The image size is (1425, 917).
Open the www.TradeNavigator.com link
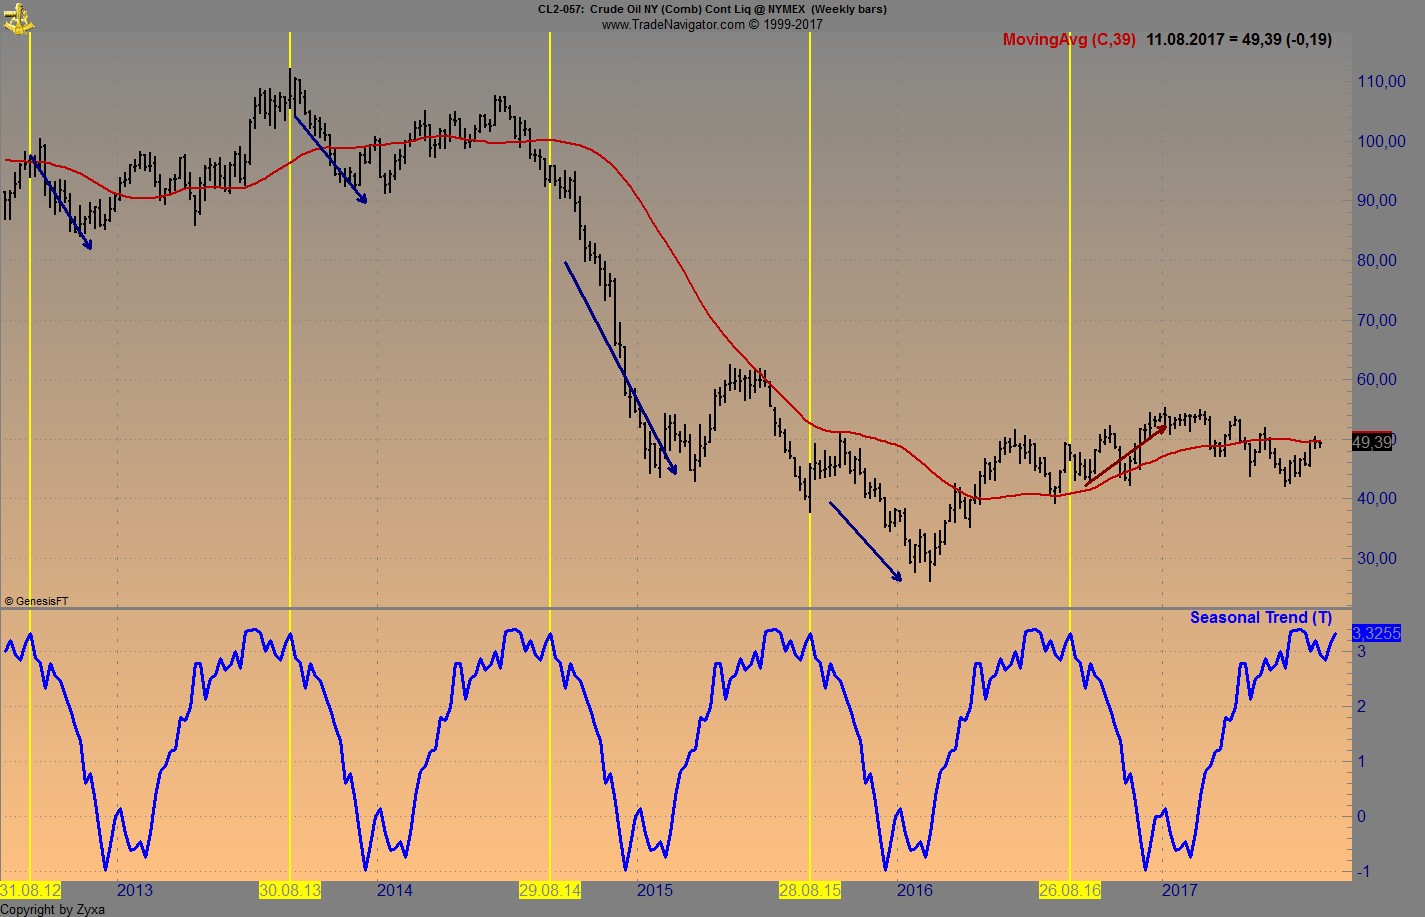coord(712,23)
